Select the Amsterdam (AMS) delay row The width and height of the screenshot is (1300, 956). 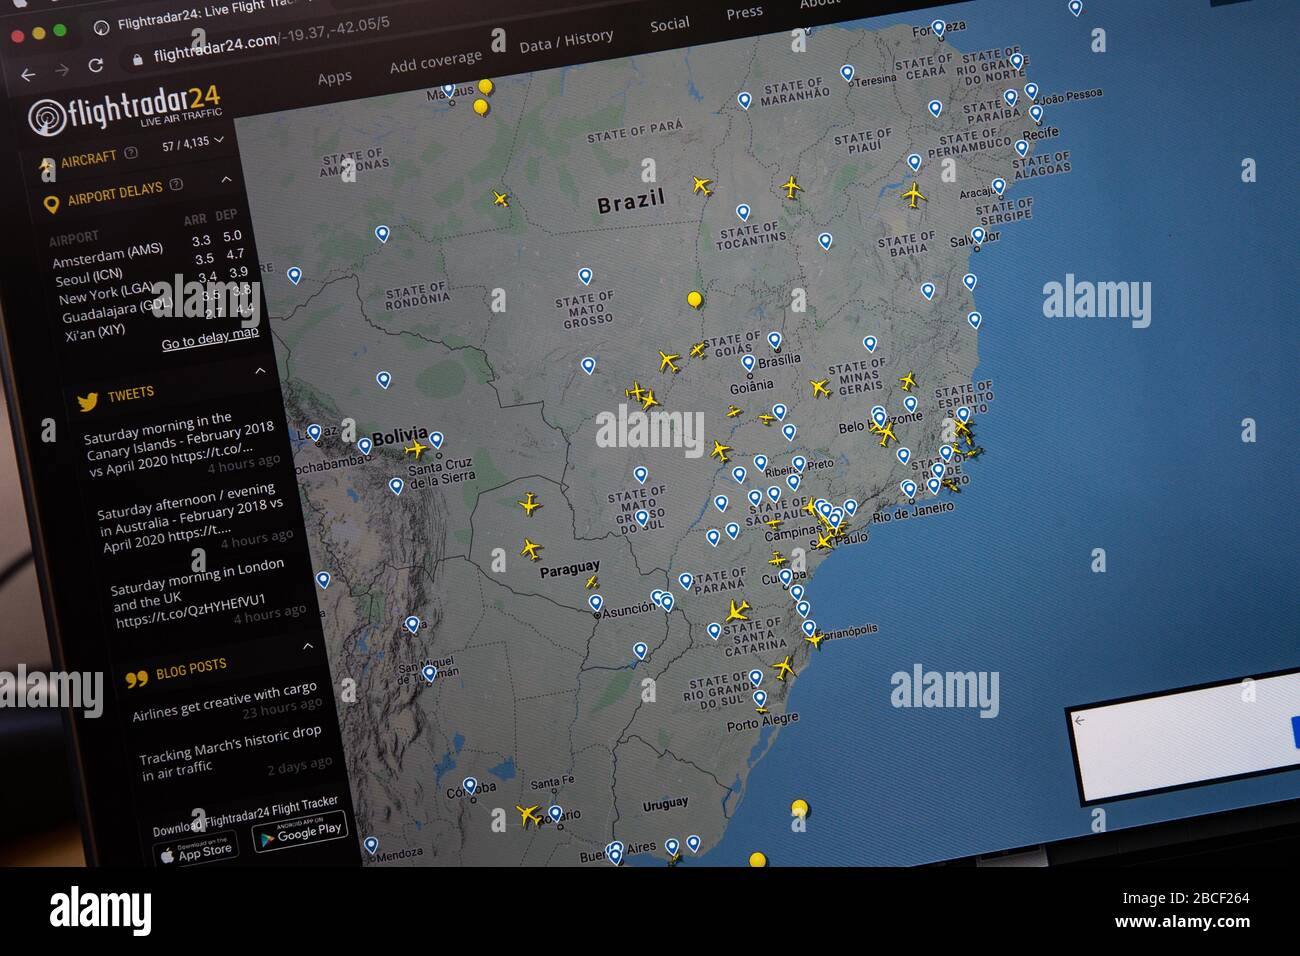[x=147, y=249]
